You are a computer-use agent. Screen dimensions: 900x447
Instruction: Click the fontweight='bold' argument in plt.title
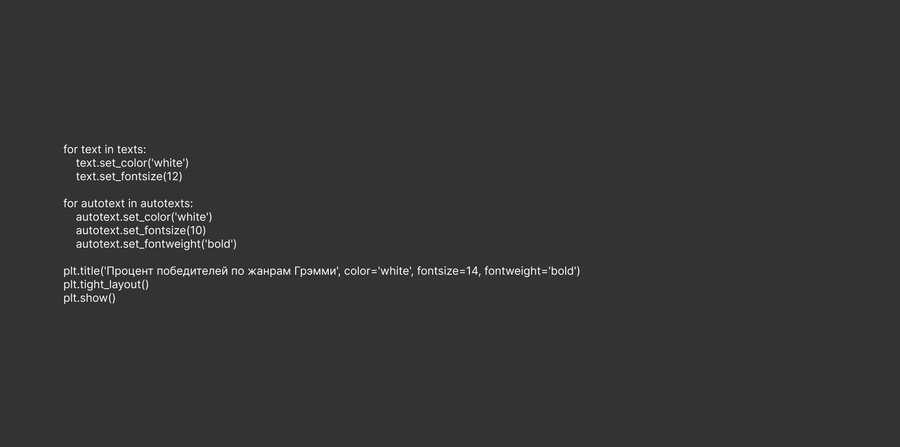(530, 271)
